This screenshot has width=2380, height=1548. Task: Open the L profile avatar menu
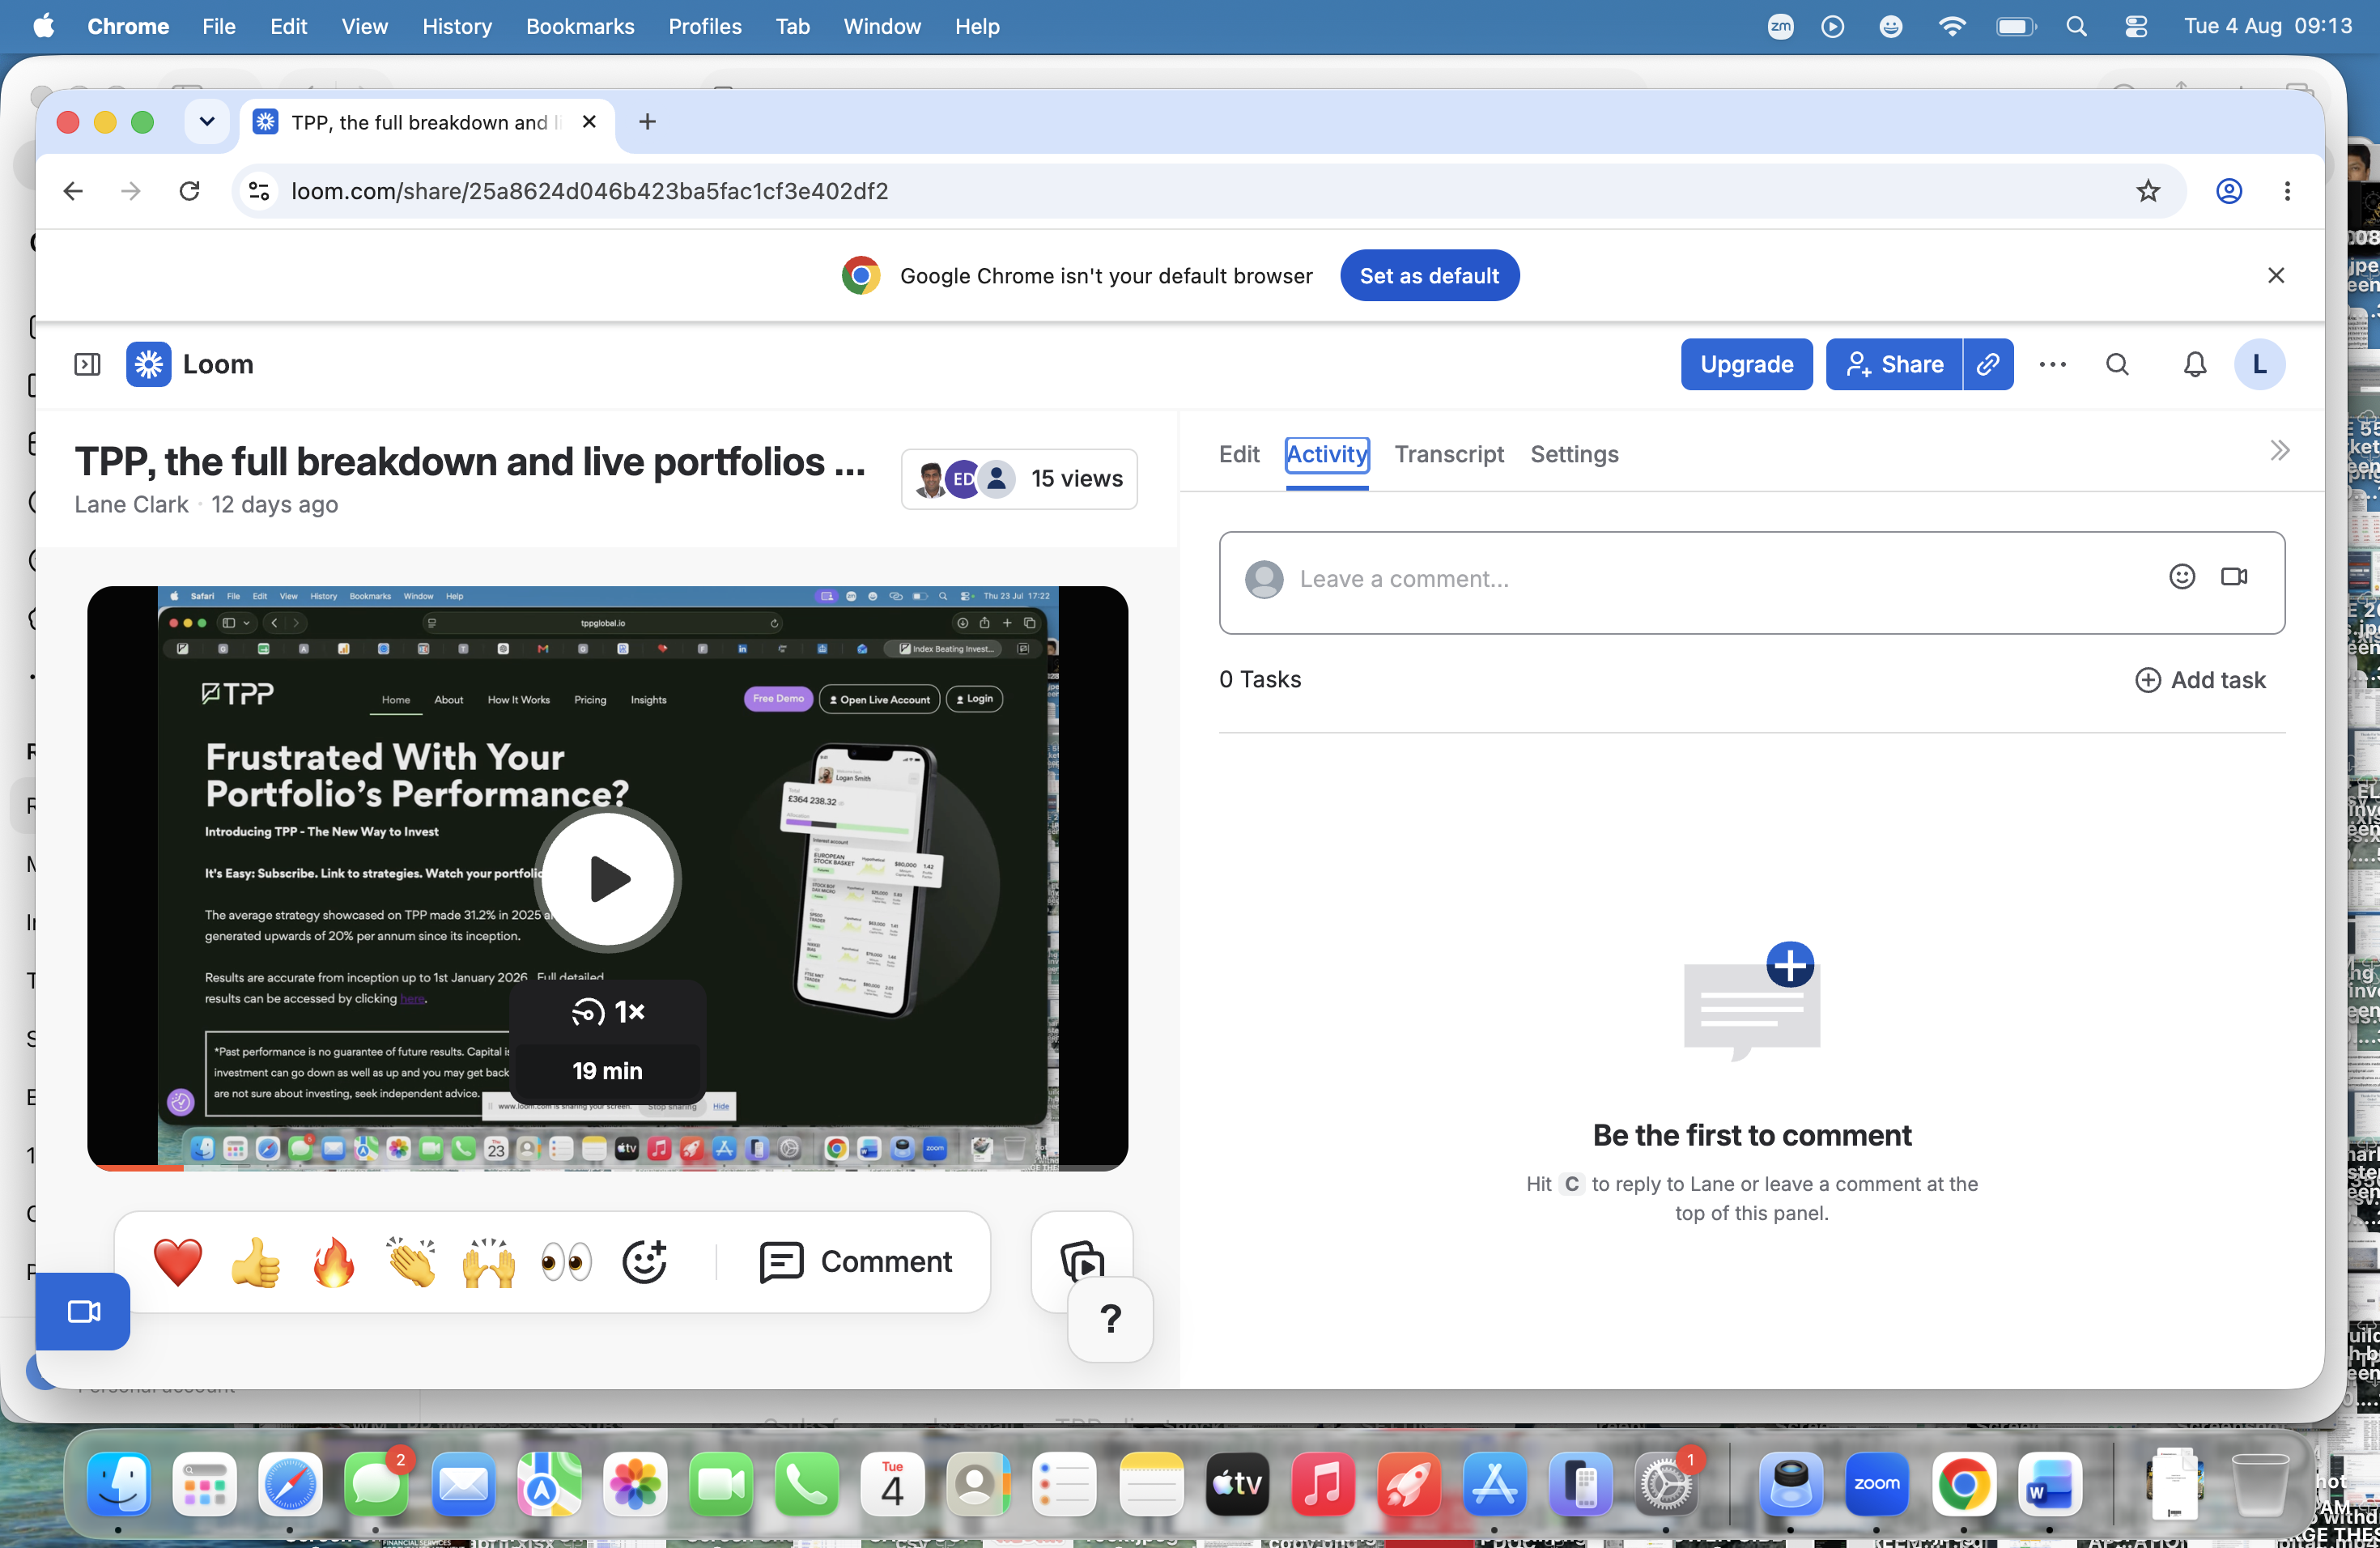coord(2259,364)
